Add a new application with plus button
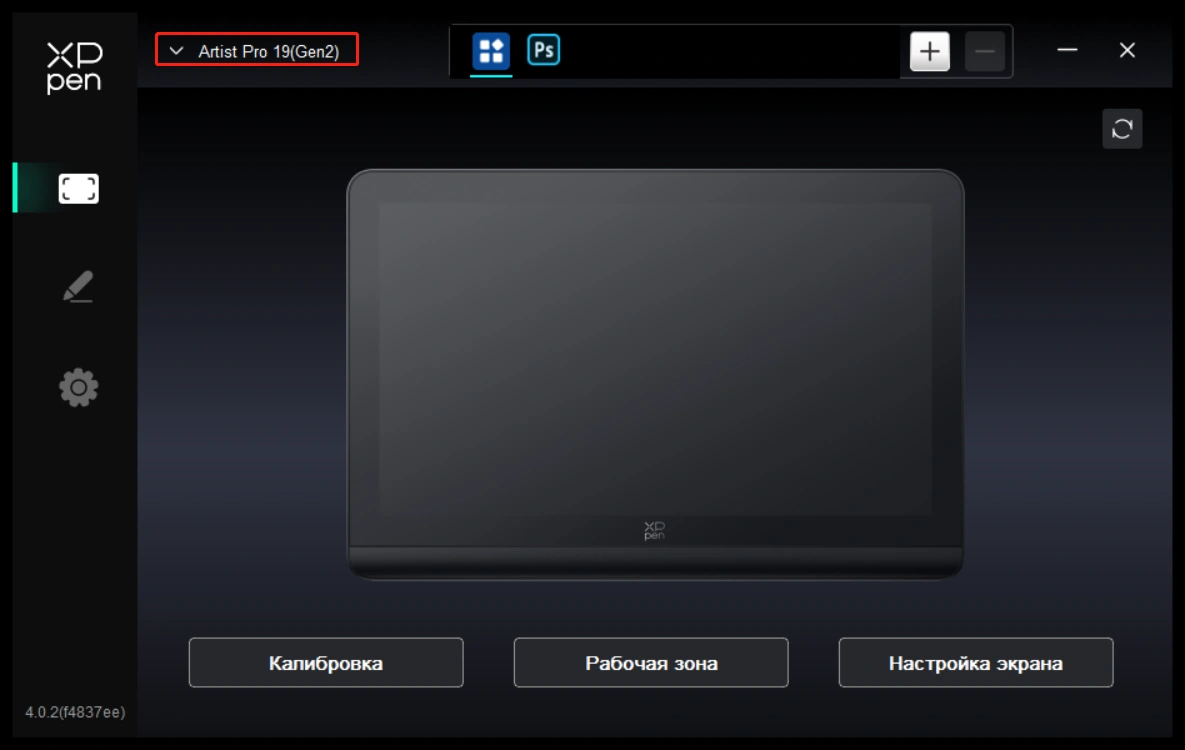The height and width of the screenshot is (750, 1185). click(929, 52)
